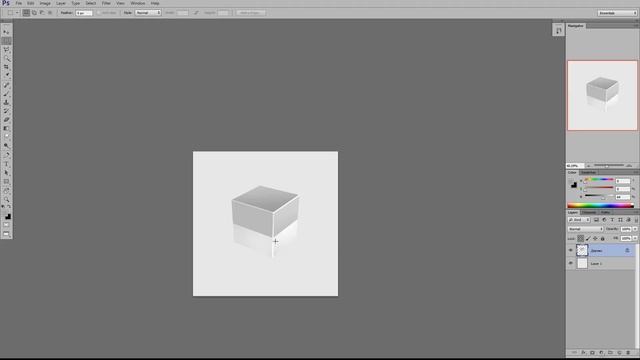The height and width of the screenshot is (360, 640).
Task: Open the Image menu
Action: [45, 3]
